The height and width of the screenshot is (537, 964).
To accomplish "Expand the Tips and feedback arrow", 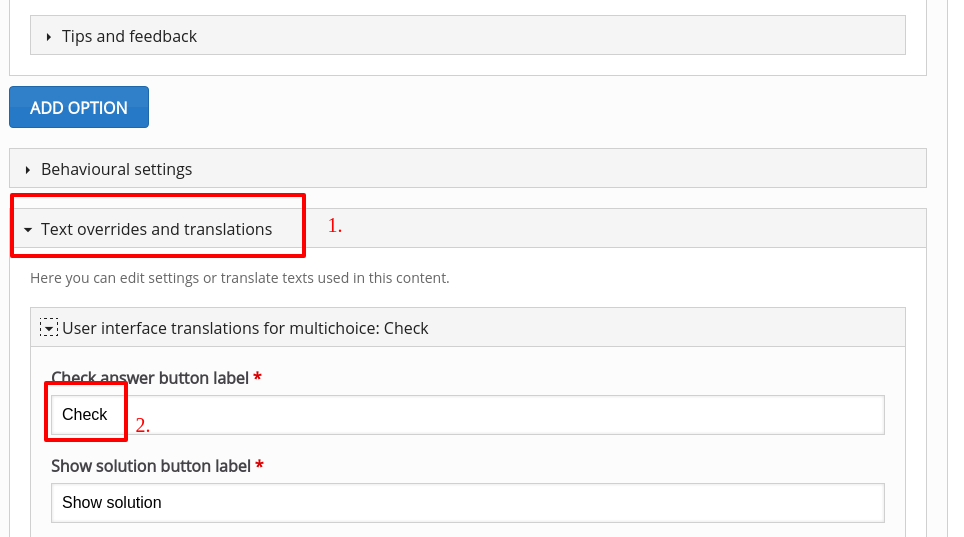I will [x=49, y=37].
